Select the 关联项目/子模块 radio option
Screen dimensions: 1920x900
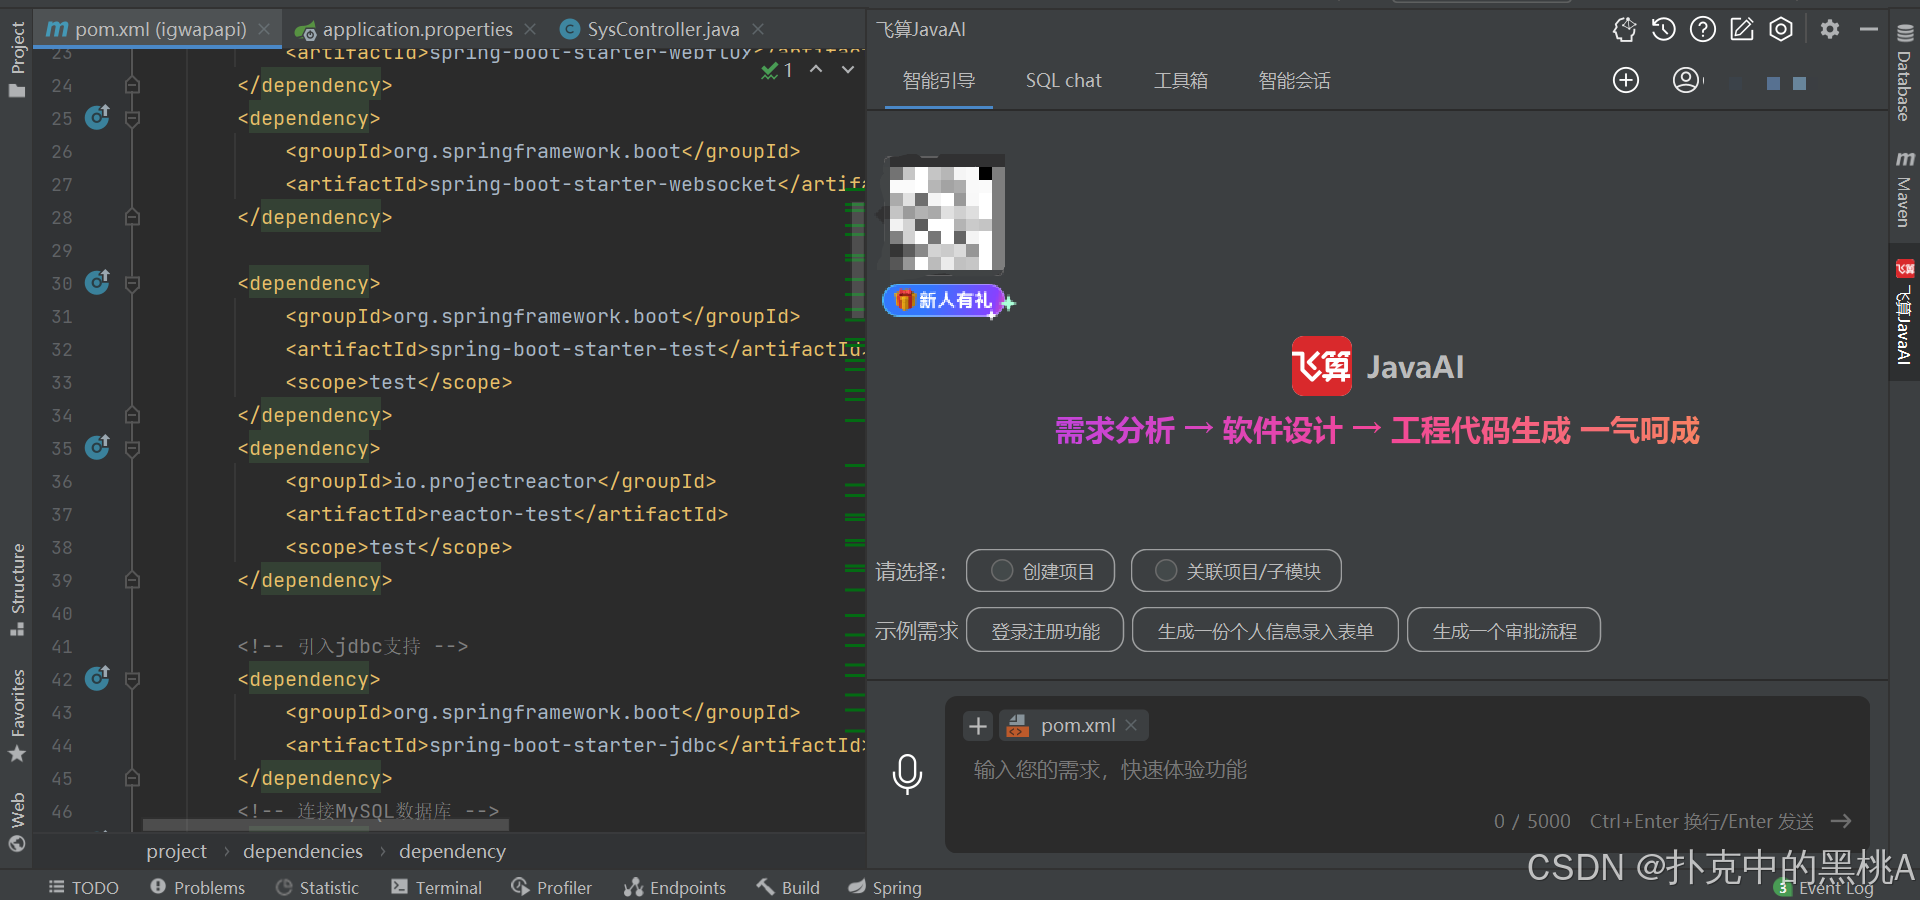[x=1236, y=571]
